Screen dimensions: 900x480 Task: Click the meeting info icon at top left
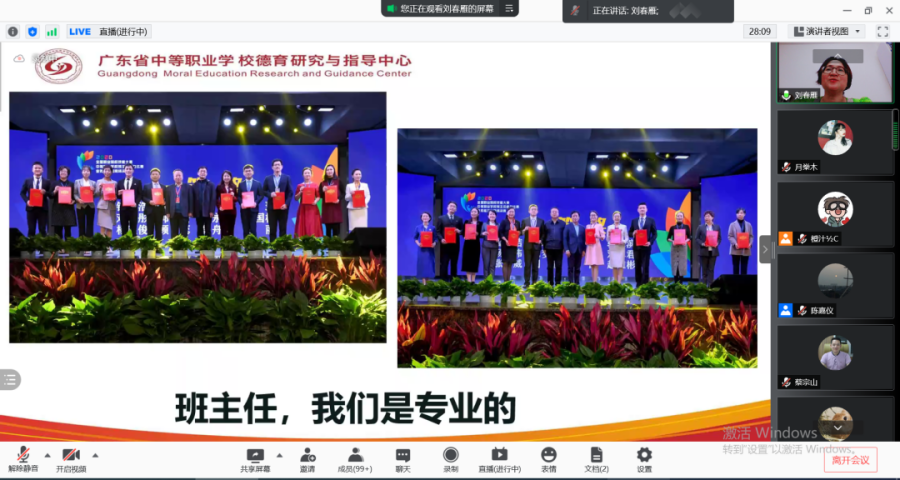pos(13,31)
